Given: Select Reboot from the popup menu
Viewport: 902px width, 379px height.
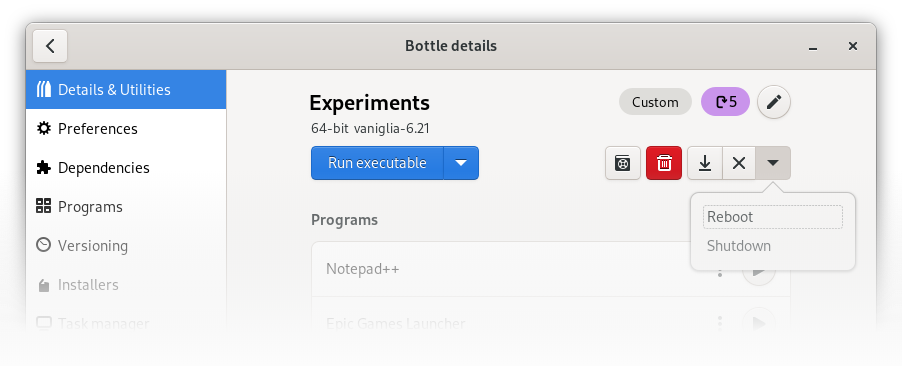Looking at the screenshot, I should point(773,217).
